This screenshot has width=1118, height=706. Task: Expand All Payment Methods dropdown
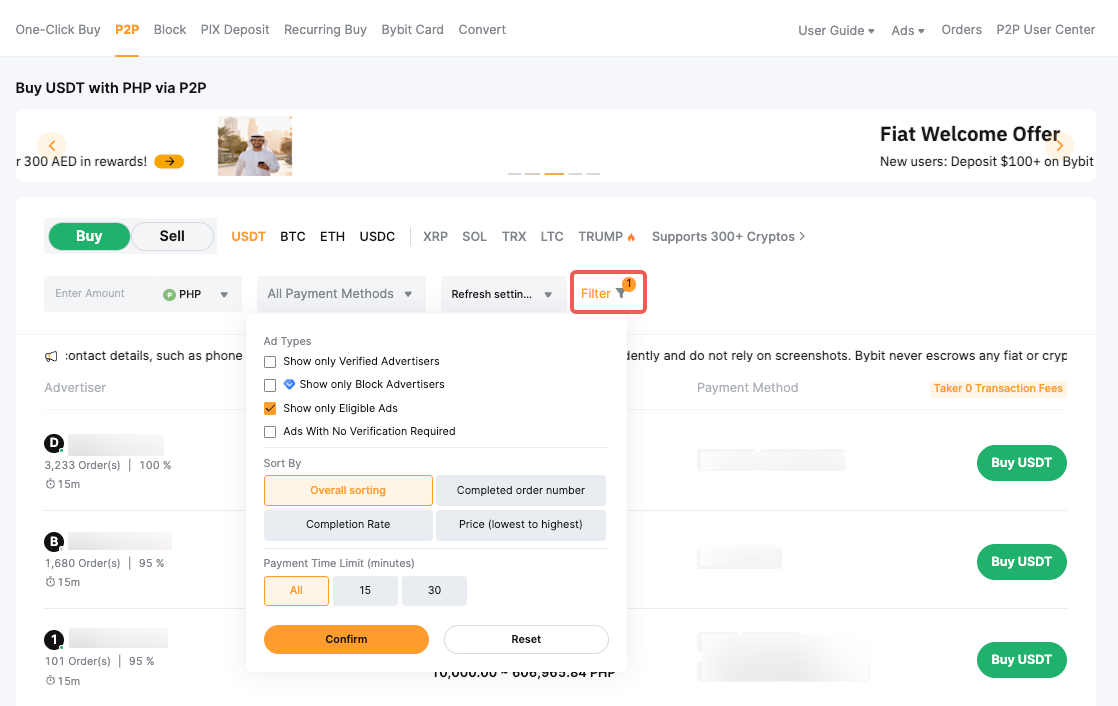pyautogui.click(x=341, y=294)
